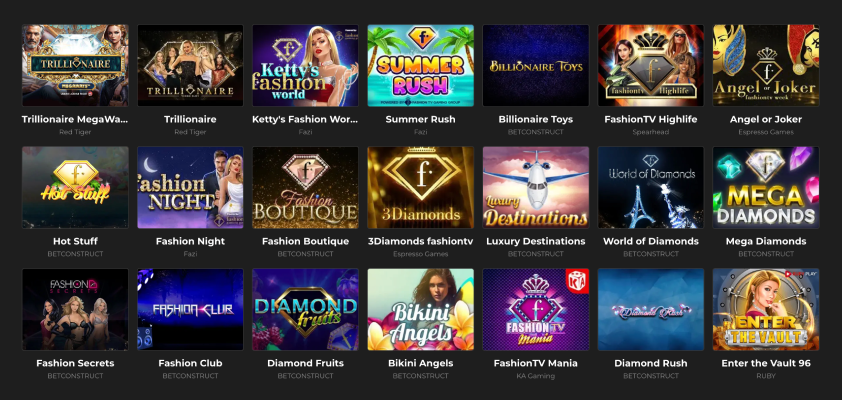Click the 3Diamonds fashiontv title link
Viewport: 842px width, 400px height.
420,241
